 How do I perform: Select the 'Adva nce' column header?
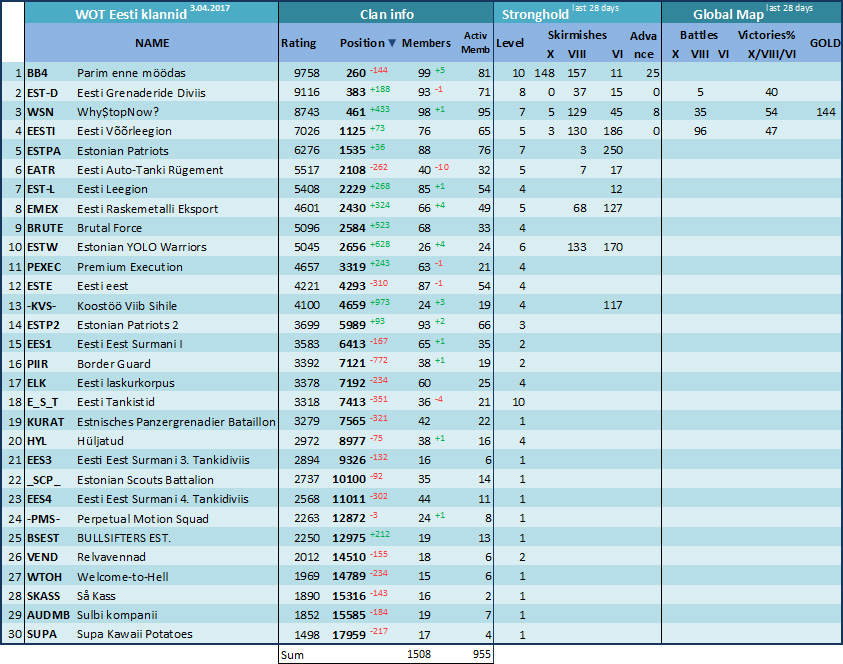coord(644,45)
